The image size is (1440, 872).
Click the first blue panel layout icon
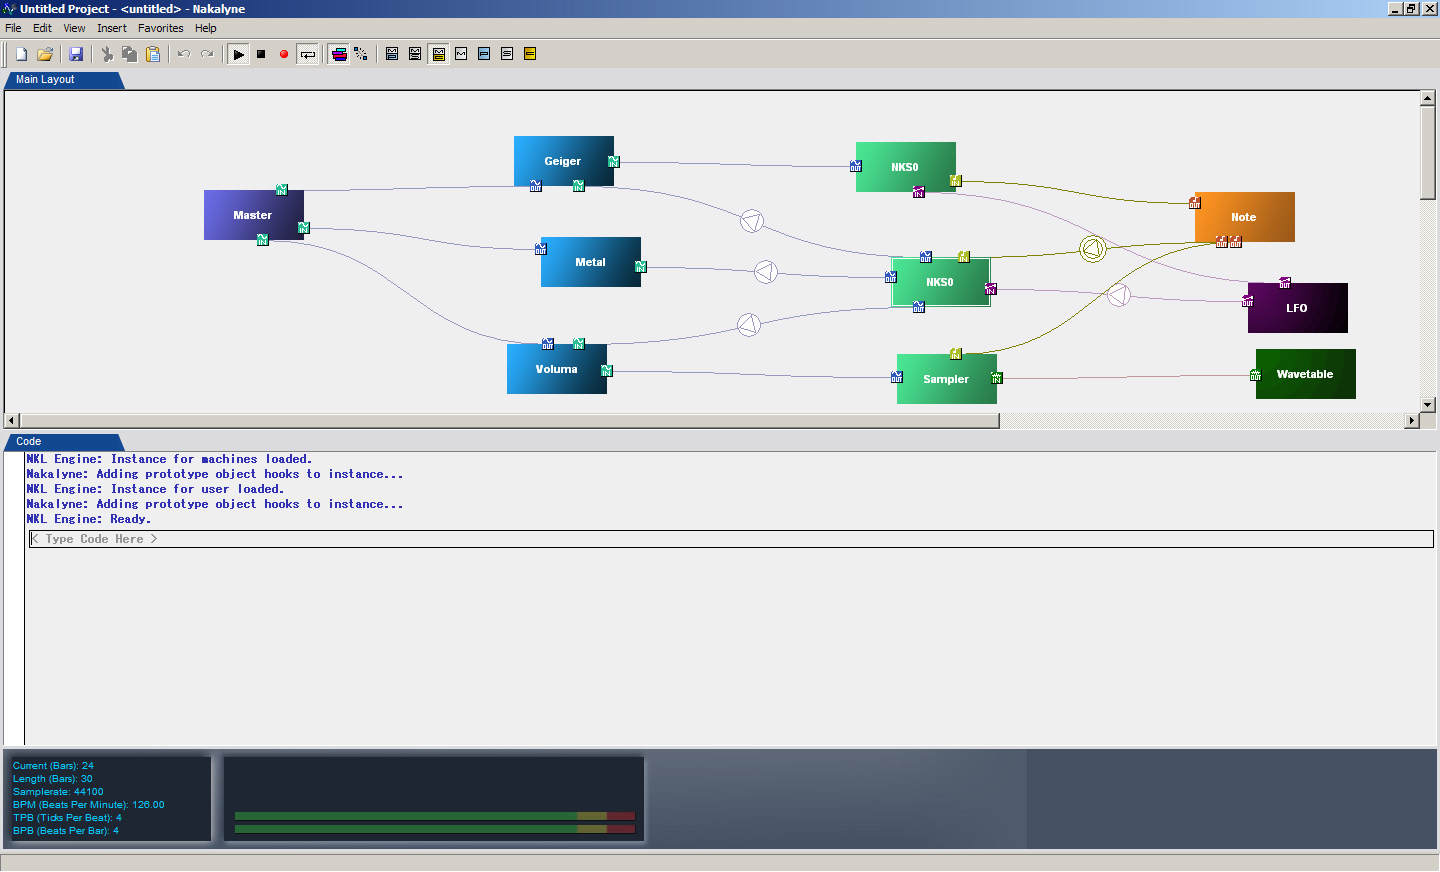click(x=392, y=54)
